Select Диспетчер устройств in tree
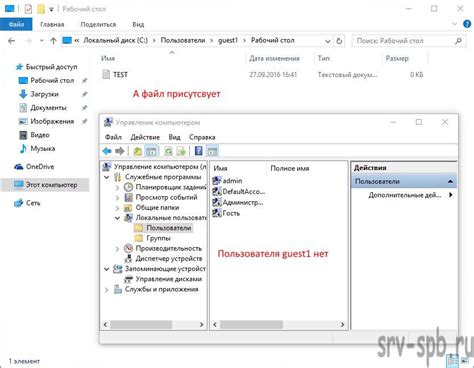Image resolution: width=474 pixels, height=368 pixels. point(163,259)
